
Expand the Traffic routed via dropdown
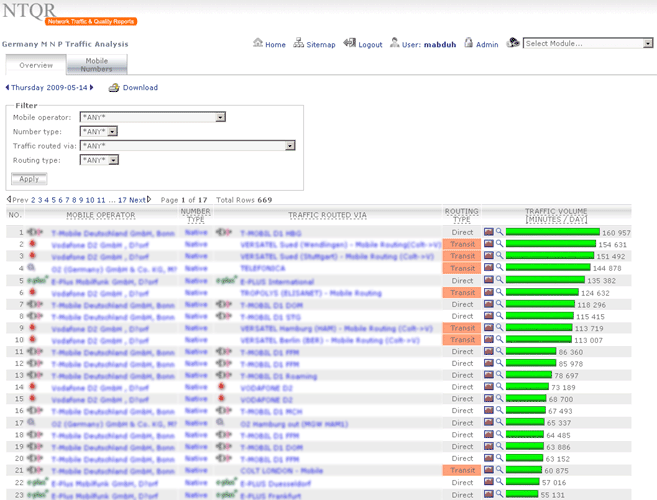[x=290, y=145]
